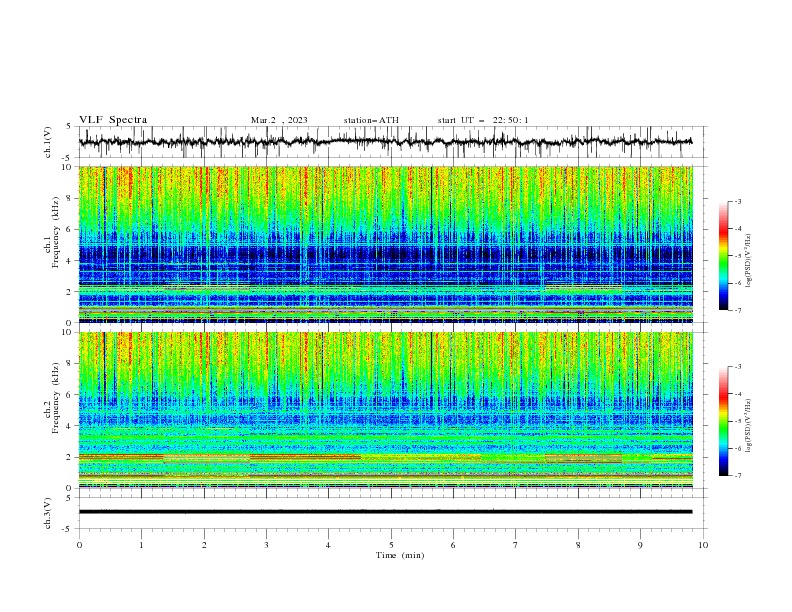Viewport: 792px width, 612px height.
Task: Click the lower PSD color scale bar
Action: click(x=724, y=421)
